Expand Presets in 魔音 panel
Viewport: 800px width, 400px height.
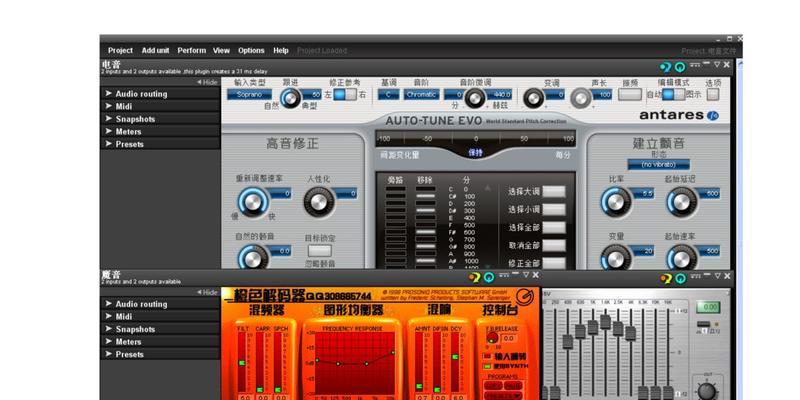coord(160,354)
